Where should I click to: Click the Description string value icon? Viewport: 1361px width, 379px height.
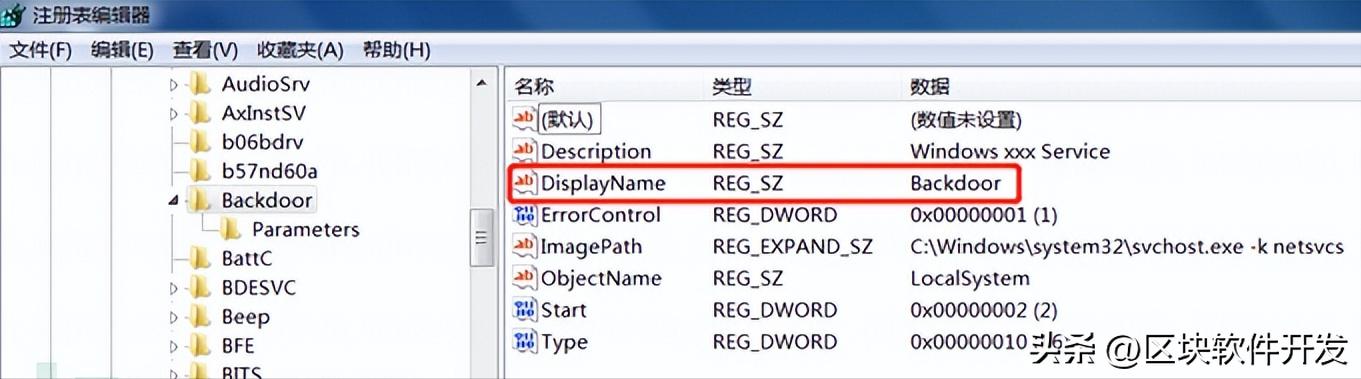[x=525, y=151]
